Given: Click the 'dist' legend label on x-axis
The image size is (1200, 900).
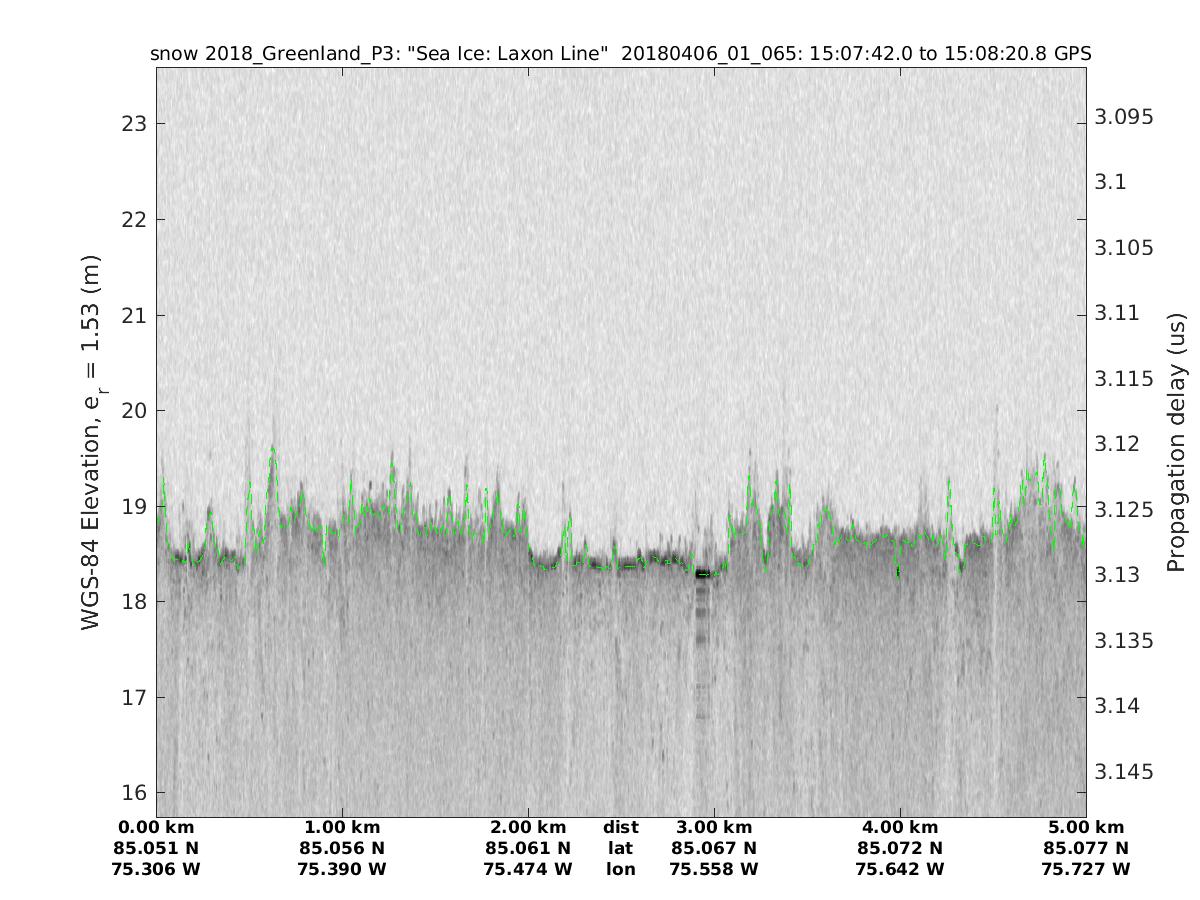Looking at the screenshot, I should (620, 827).
